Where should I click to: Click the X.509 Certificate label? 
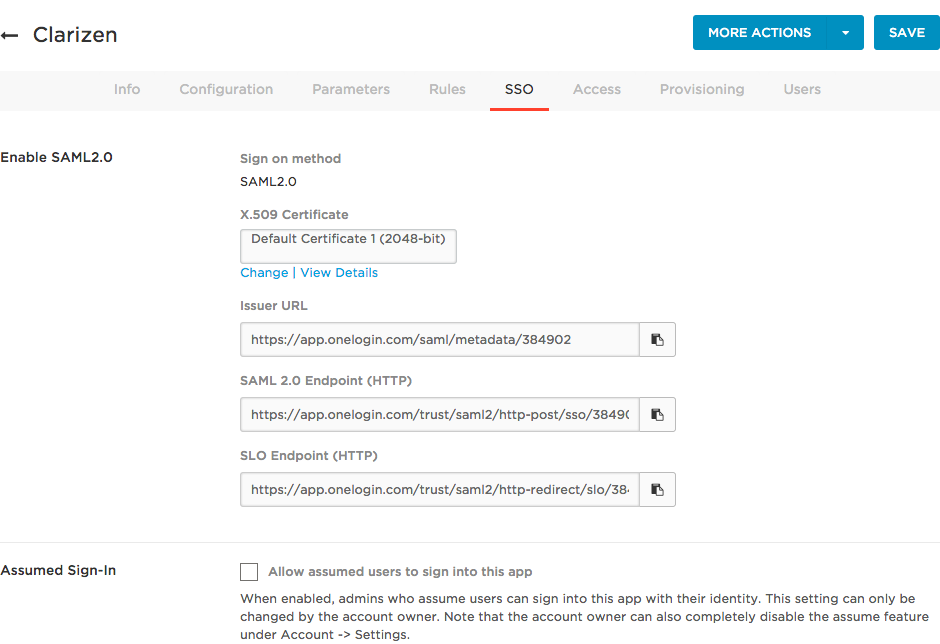294,215
